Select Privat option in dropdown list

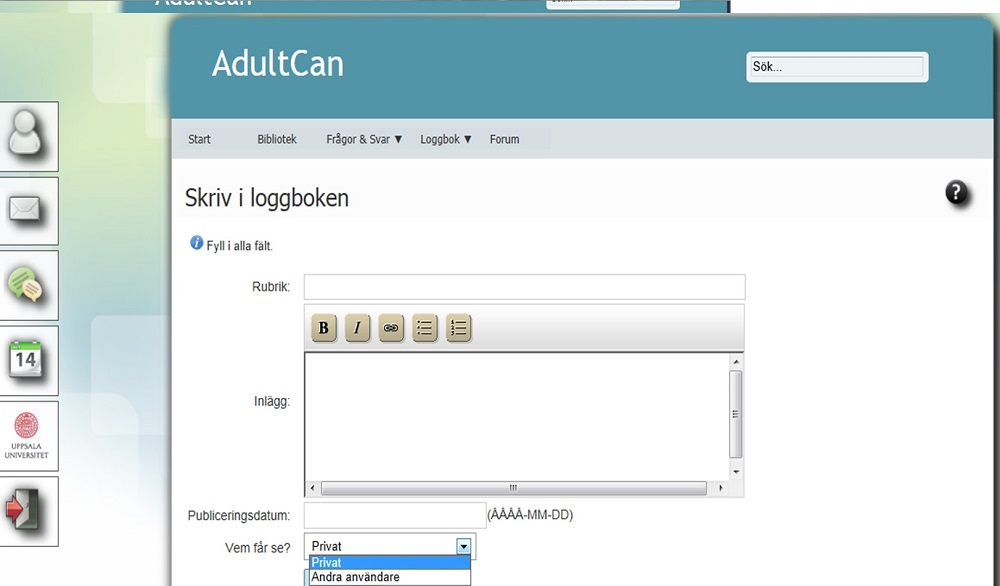[390, 562]
